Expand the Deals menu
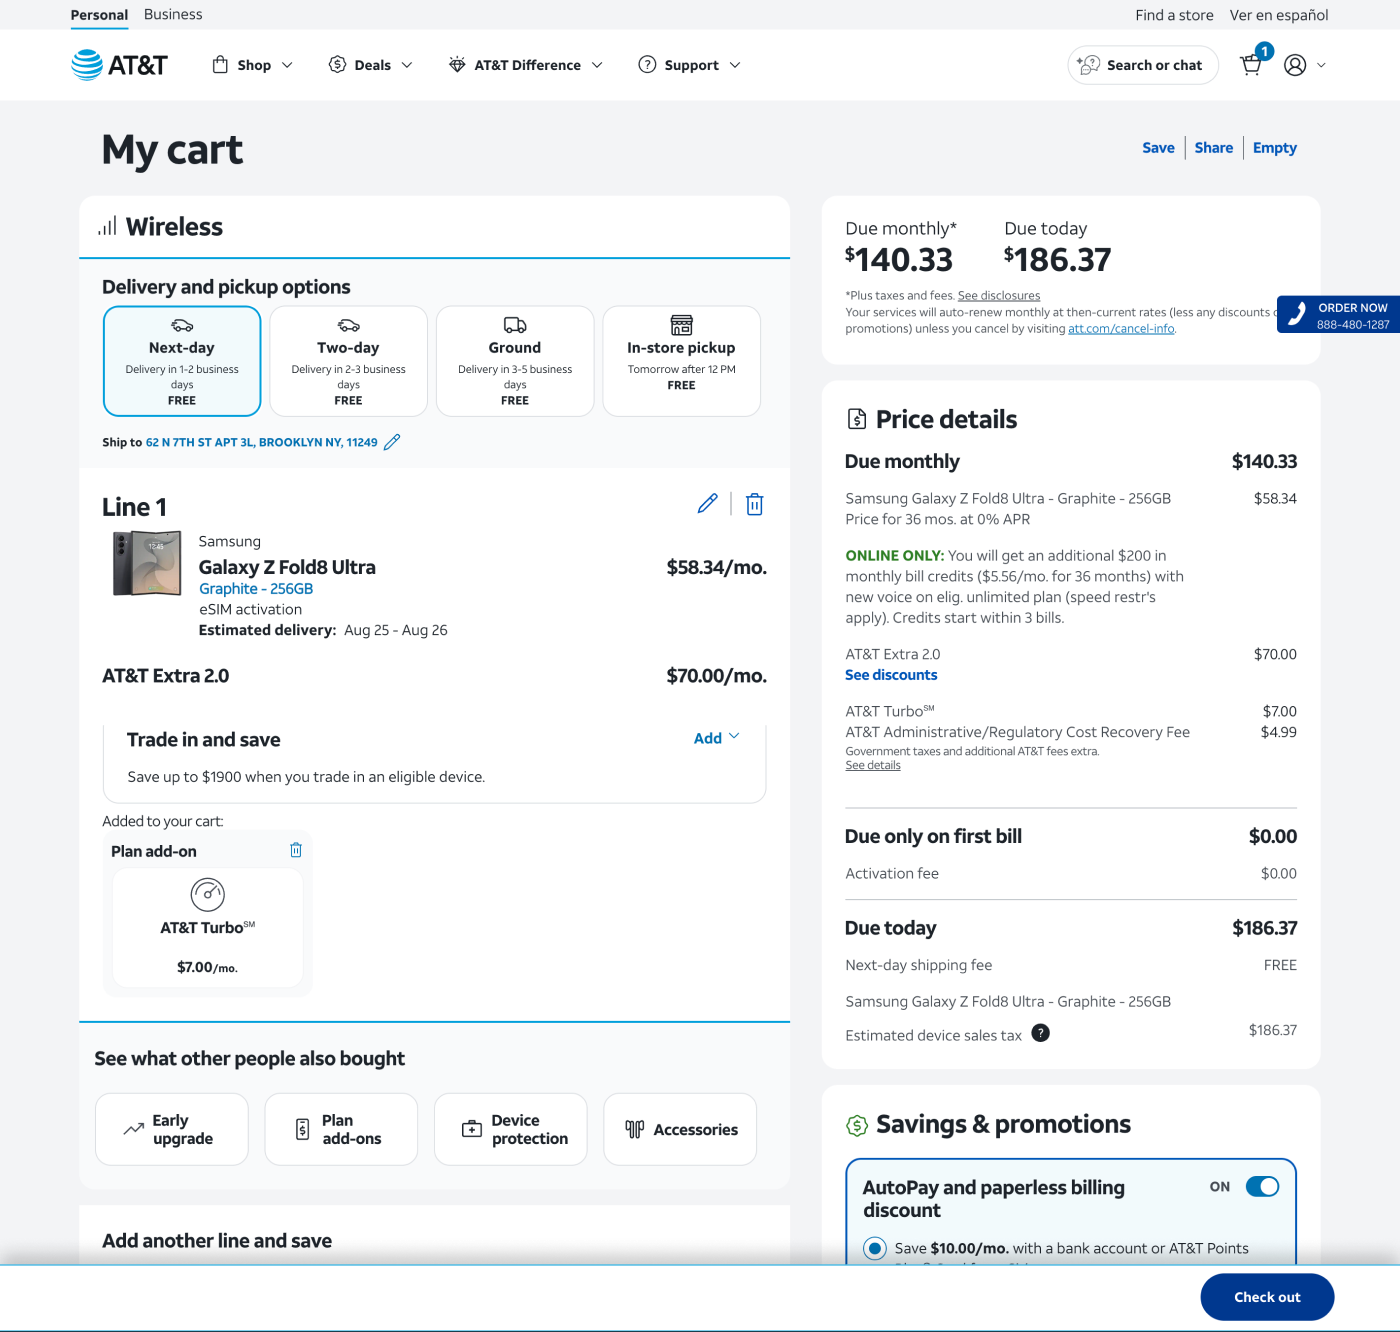The height and width of the screenshot is (1332, 1400). coord(371,65)
